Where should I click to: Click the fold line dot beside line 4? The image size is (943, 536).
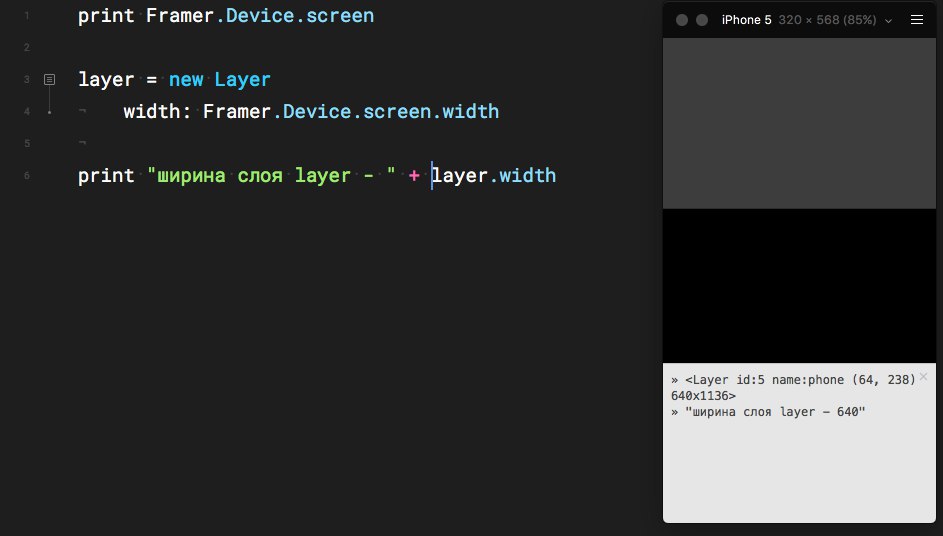click(x=49, y=112)
